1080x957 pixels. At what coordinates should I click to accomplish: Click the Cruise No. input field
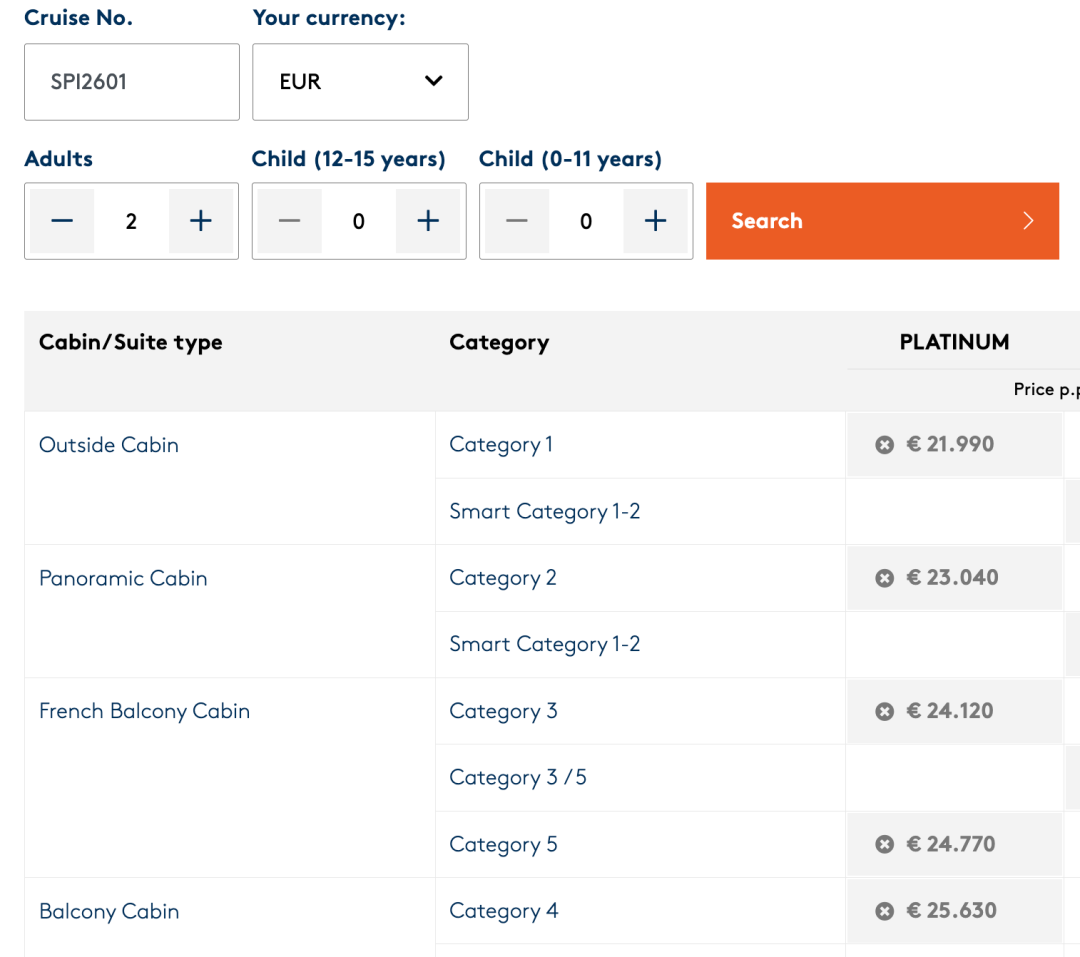[x=132, y=82]
